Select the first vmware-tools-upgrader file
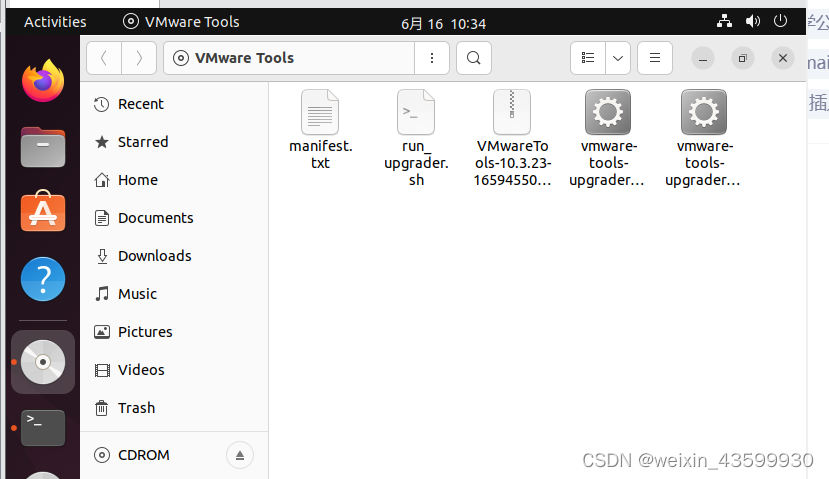This screenshot has height=479, width=829. (x=607, y=139)
